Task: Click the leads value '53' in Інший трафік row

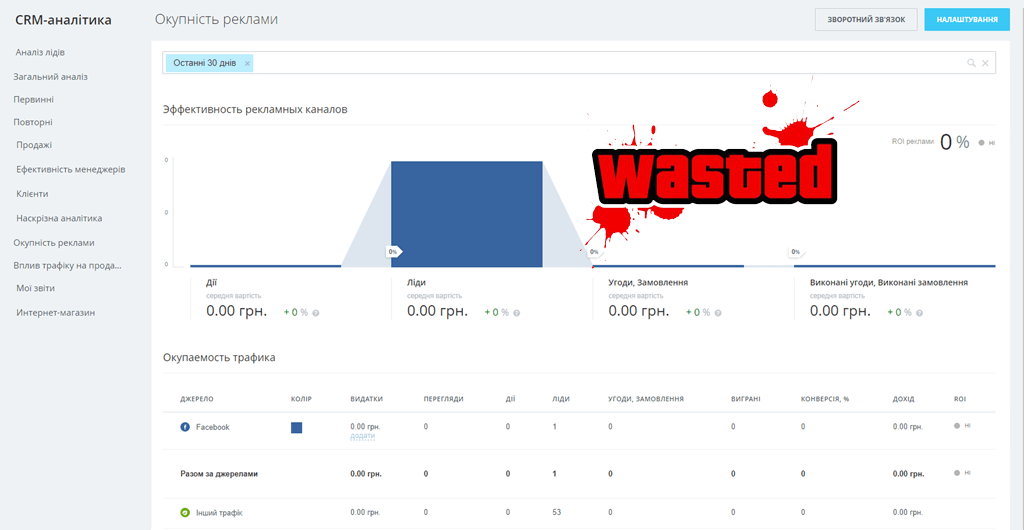Action: tap(557, 513)
